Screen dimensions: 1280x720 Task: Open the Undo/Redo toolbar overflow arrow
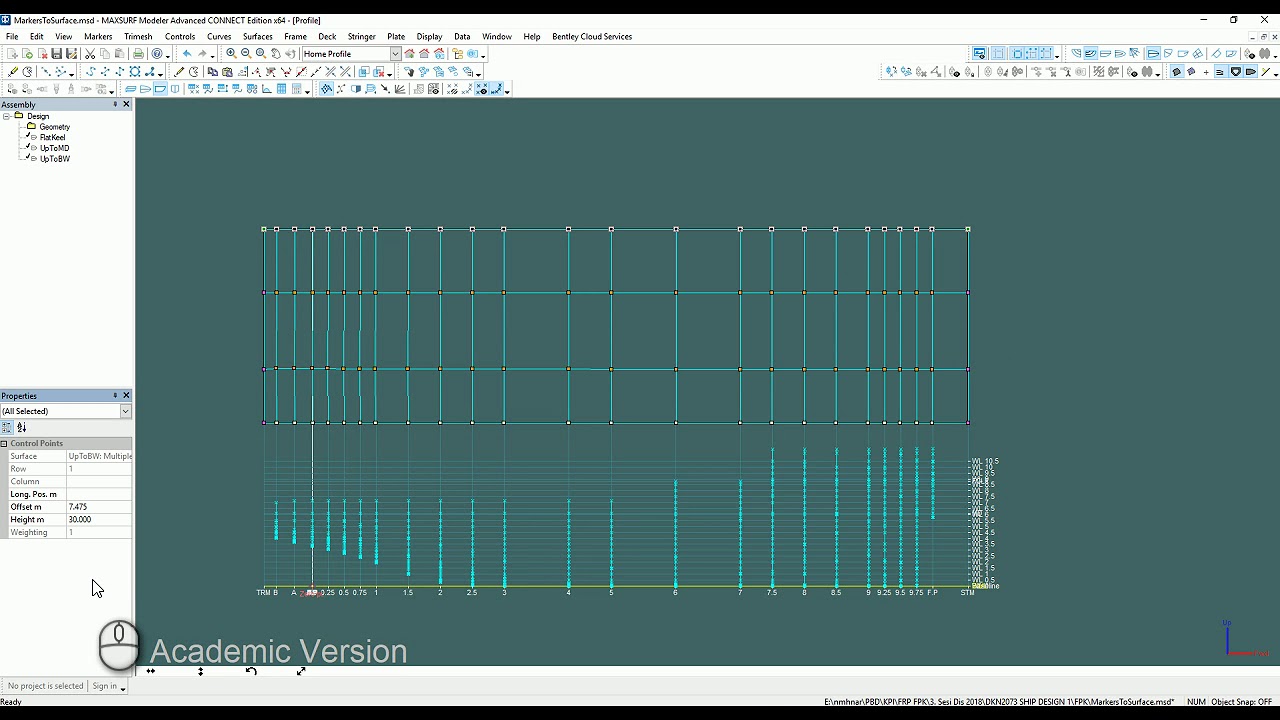click(212, 55)
